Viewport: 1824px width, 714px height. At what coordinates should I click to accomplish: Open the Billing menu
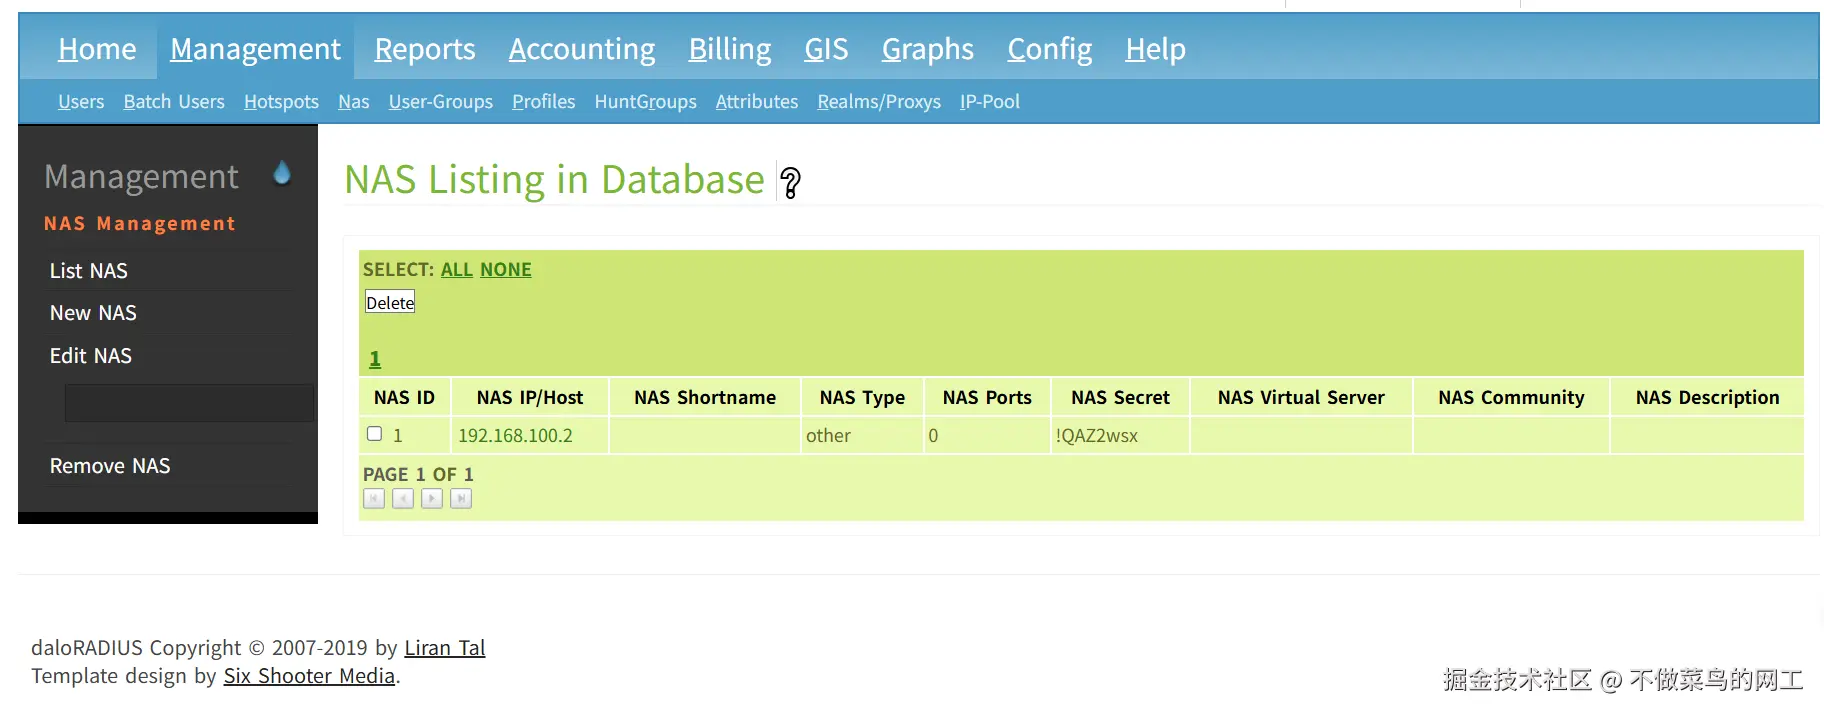point(730,49)
